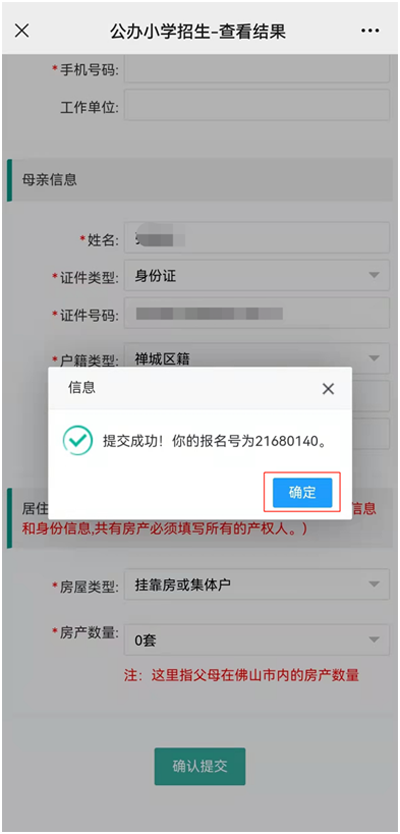Screen dimensions: 400x834
Task: Expand the 证件类型 dropdown arrow
Action: (374, 275)
